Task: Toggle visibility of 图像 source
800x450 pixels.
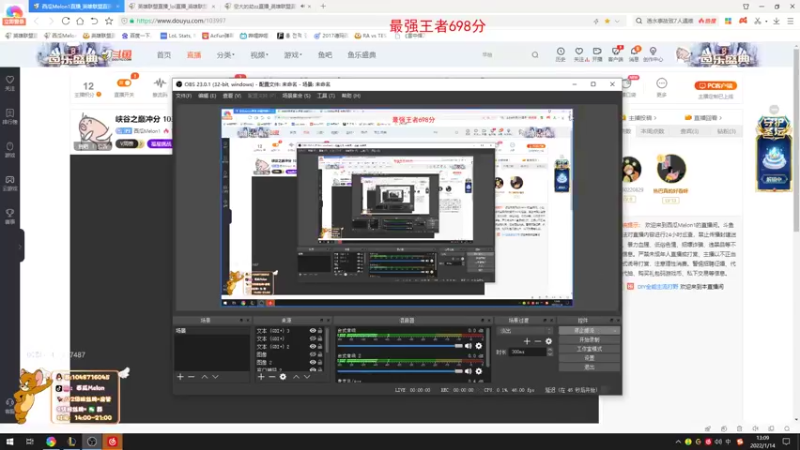Action: 313,354
